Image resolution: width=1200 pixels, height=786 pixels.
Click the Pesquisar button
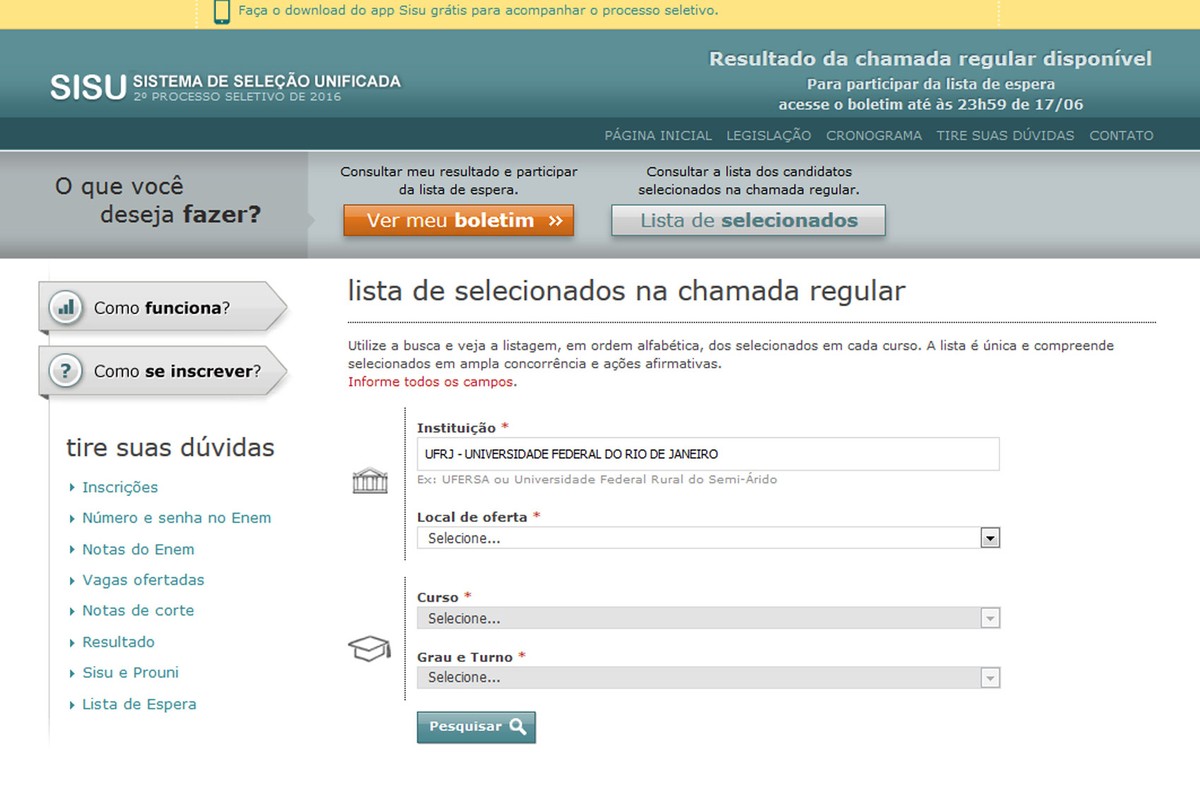(x=476, y=727)
